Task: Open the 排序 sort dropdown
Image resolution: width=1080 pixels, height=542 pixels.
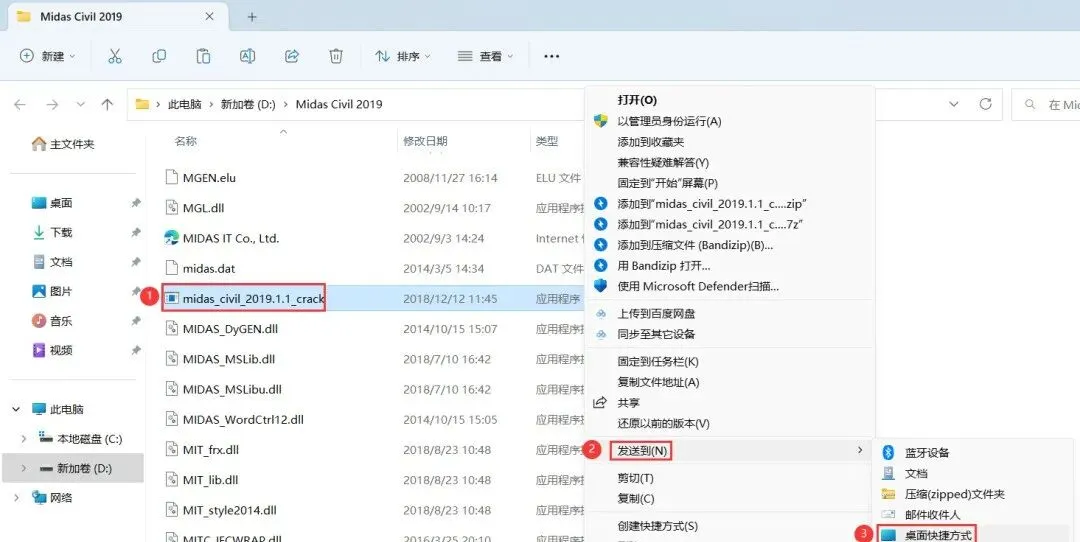Action: 403,56
